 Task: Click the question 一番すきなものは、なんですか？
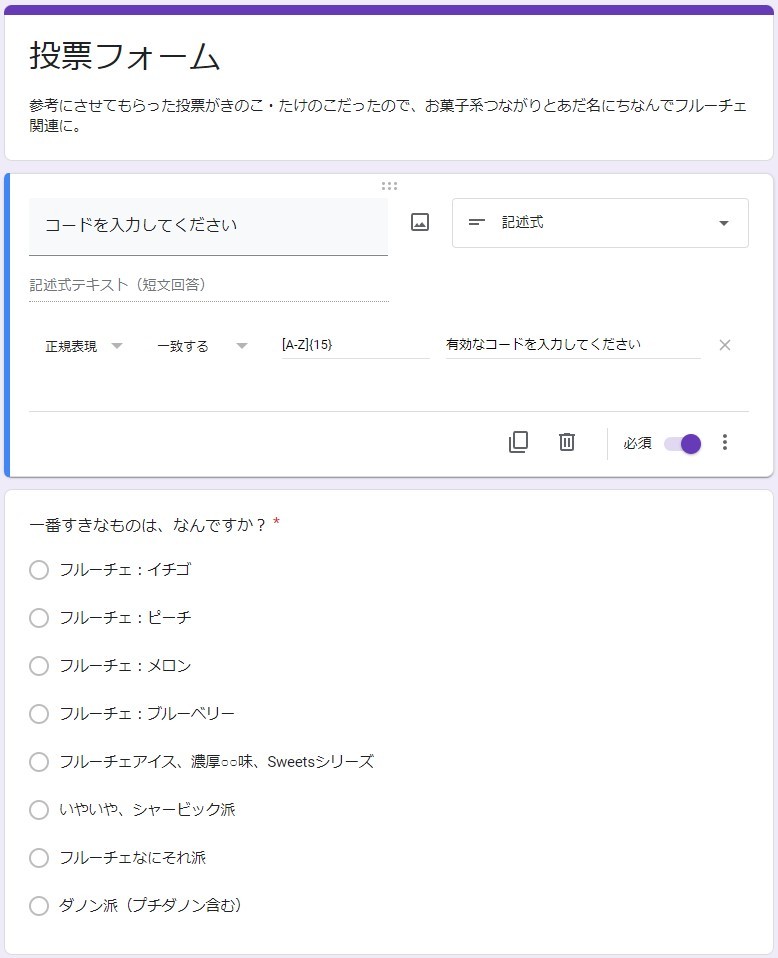147,525
